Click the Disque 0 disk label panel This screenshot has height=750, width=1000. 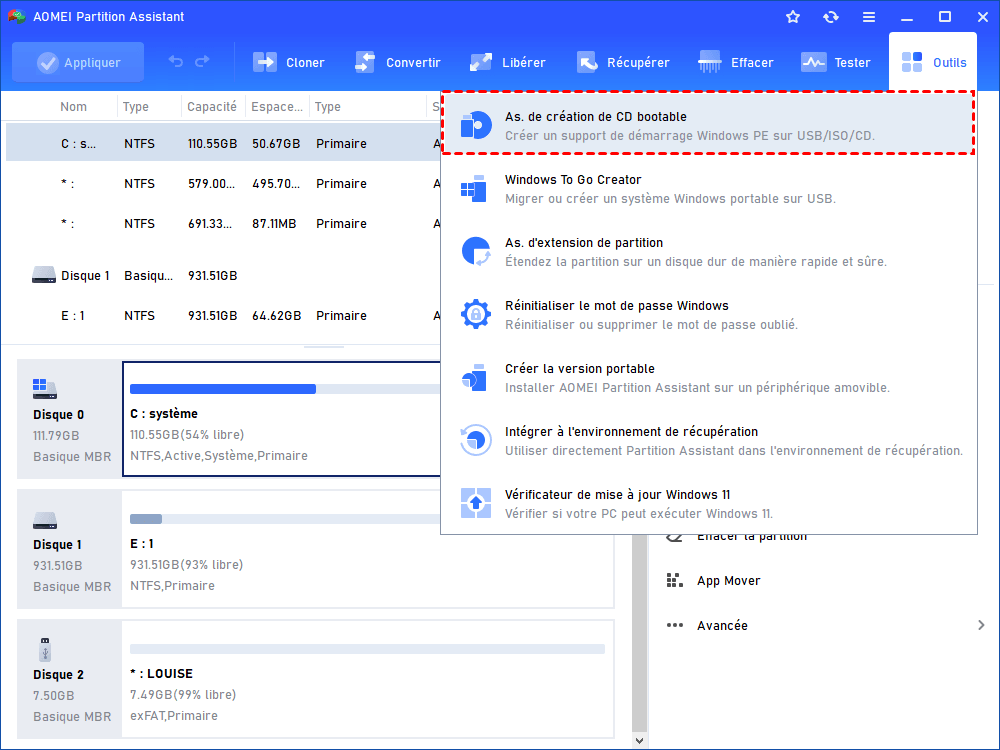(x=70, y=418)
